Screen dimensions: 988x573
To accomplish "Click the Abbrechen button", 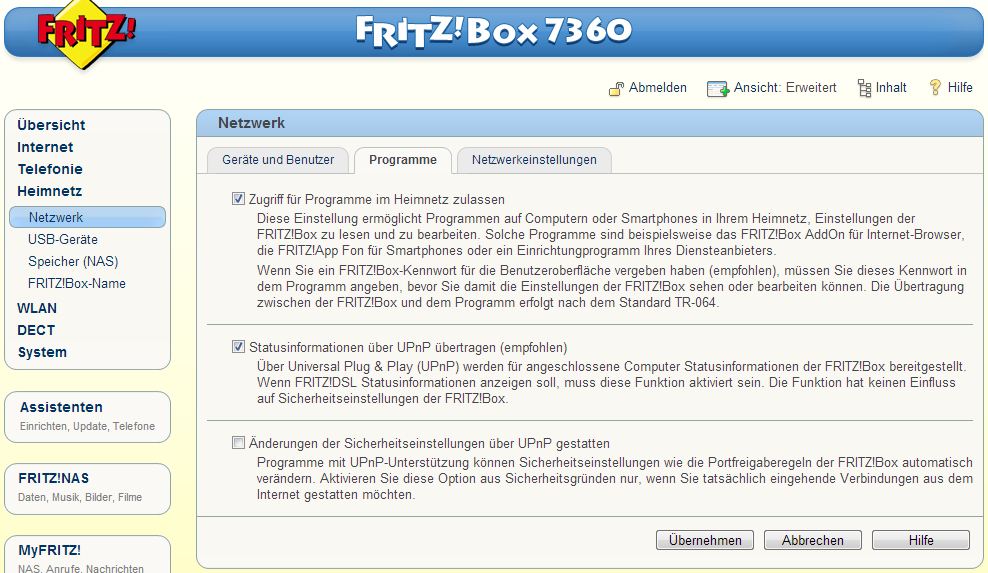I will (813, 540).
